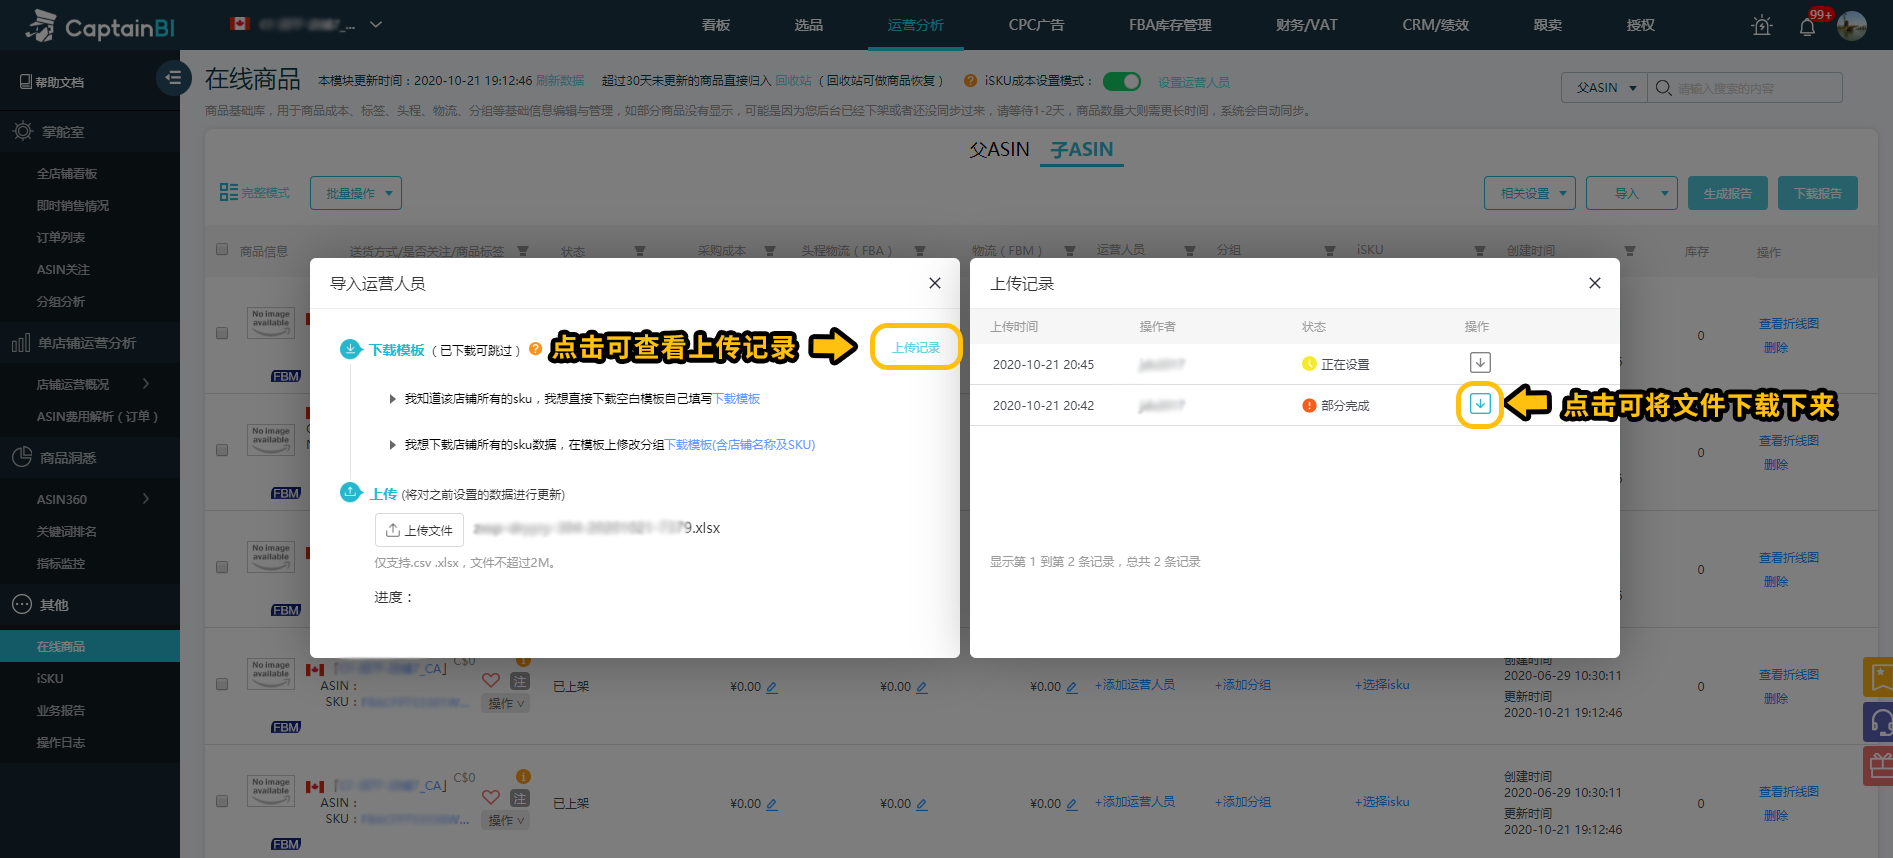Click the CaptainBI logo
1893x858 pixels.
click(x=100, y=26)
